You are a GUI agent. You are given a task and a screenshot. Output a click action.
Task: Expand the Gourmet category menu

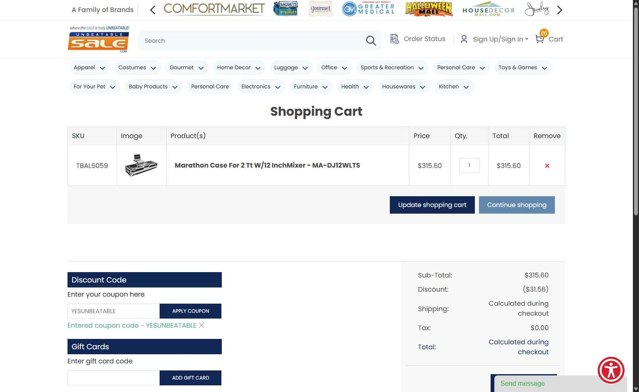tap(186, 68)
